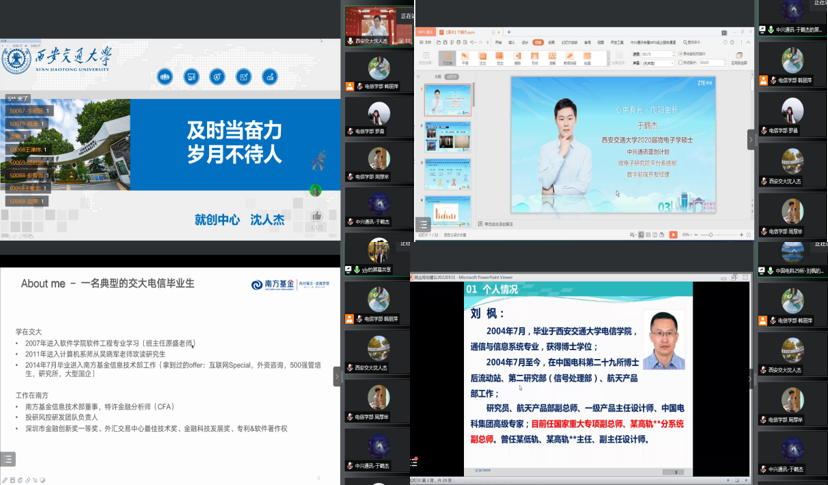The width and height of the screenshot is (828, 485).
Task: Click the search icon in WPS menu bar
Action: (x=685, y=42)
